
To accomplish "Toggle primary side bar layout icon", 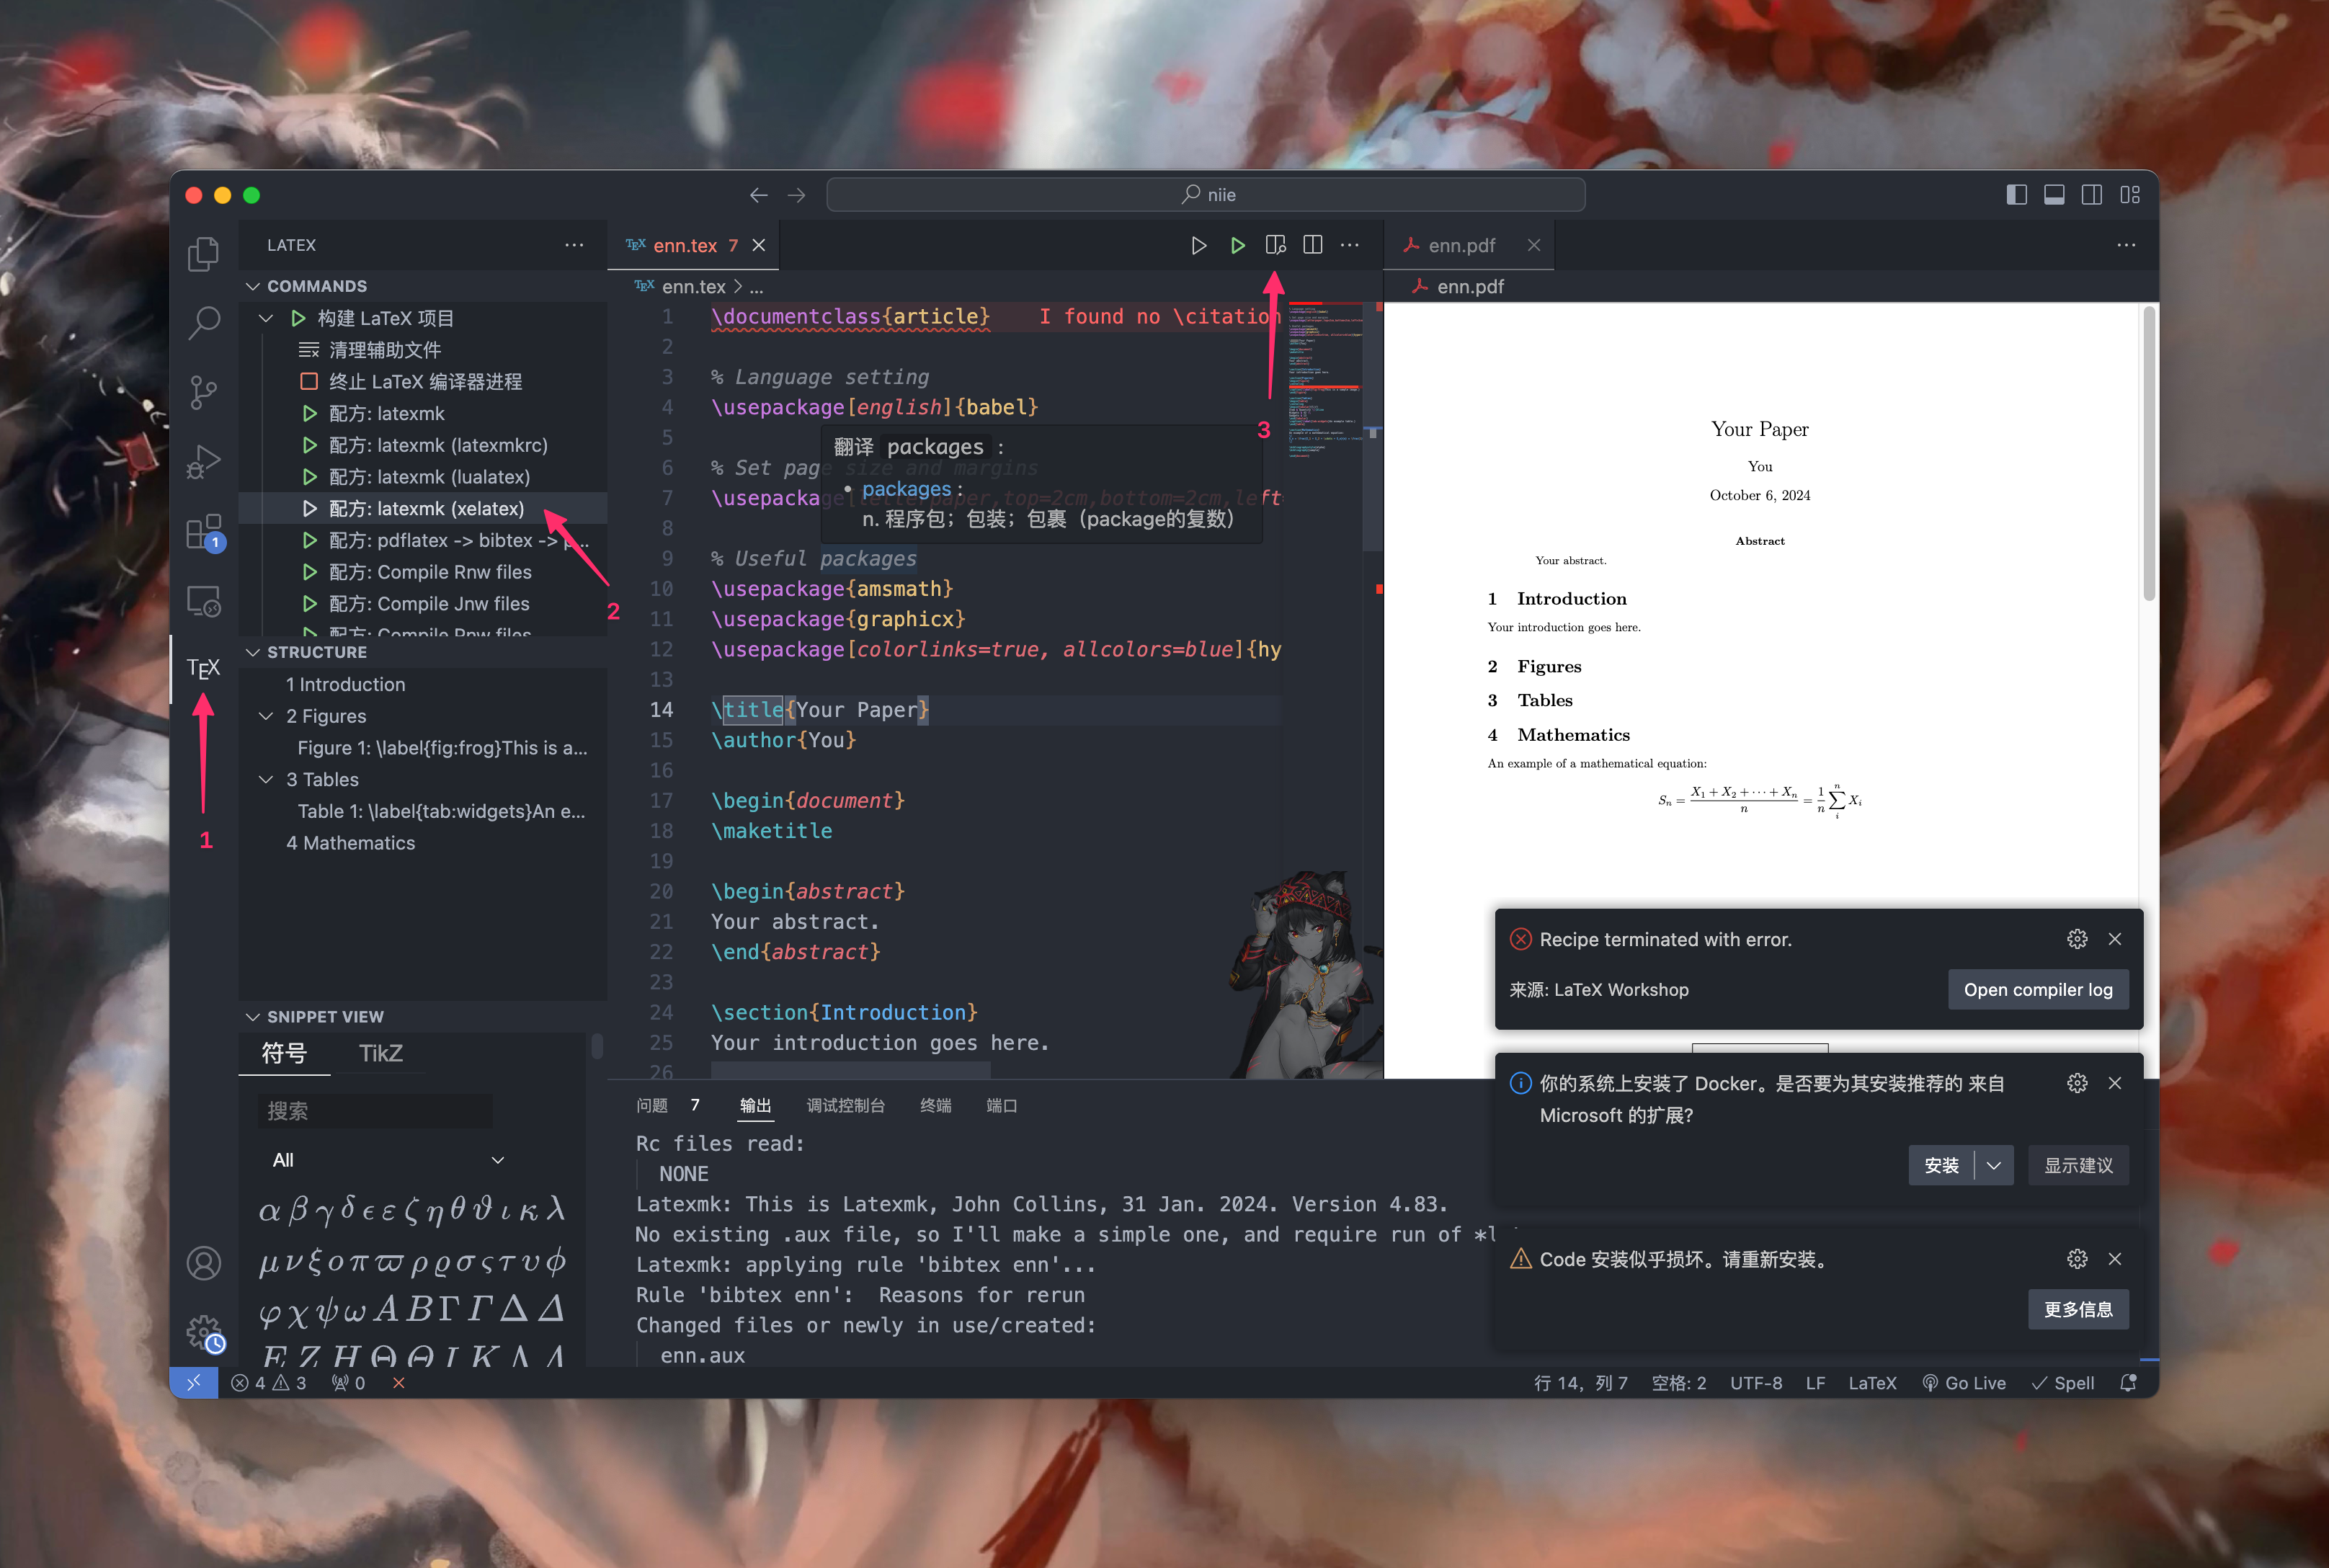I will coord(2017,195).
